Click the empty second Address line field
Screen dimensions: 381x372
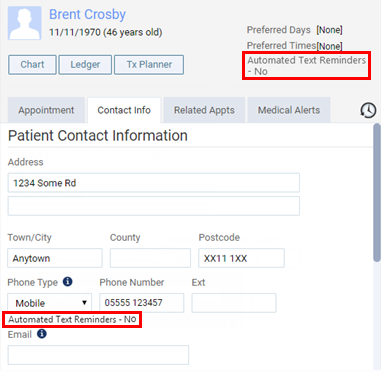pyautogui.click(x=154, y=206)
